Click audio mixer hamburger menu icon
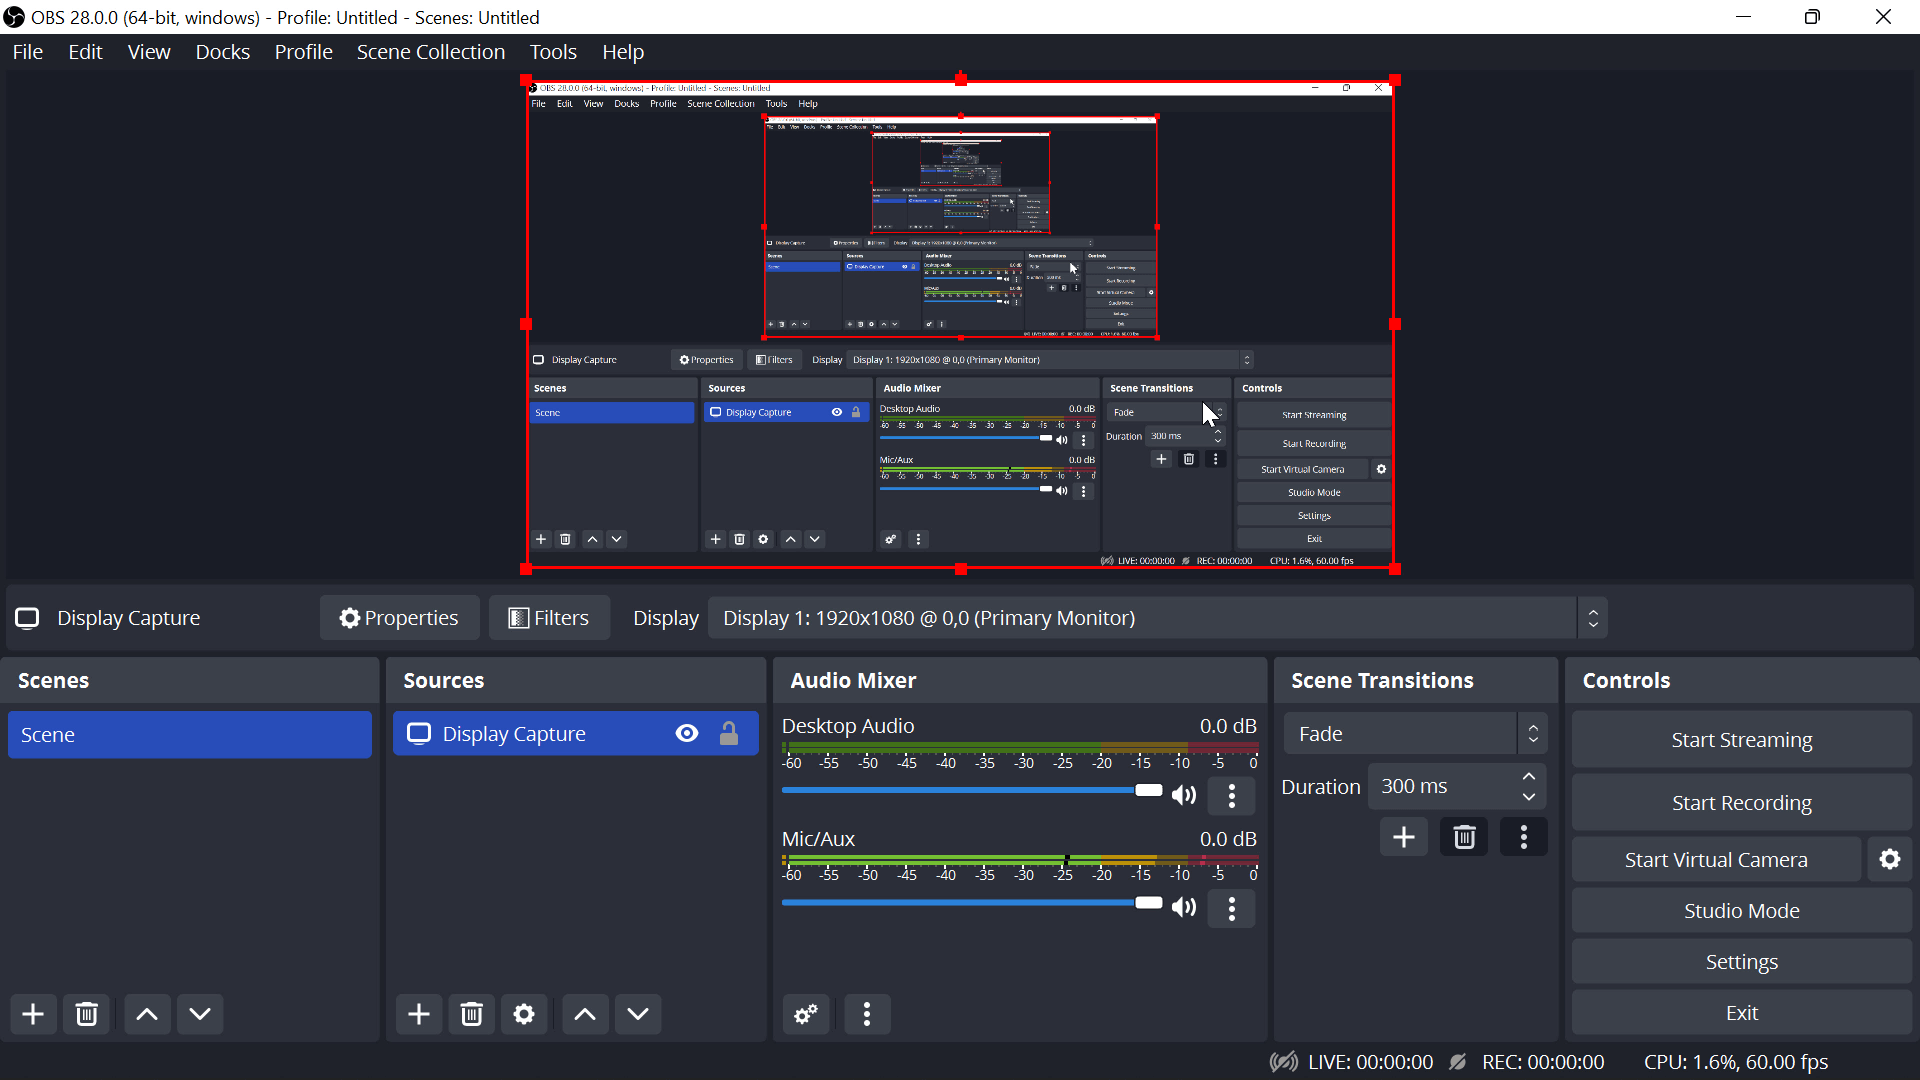Screen dimensions: 1920x1080 click(x=866, y=1014)
